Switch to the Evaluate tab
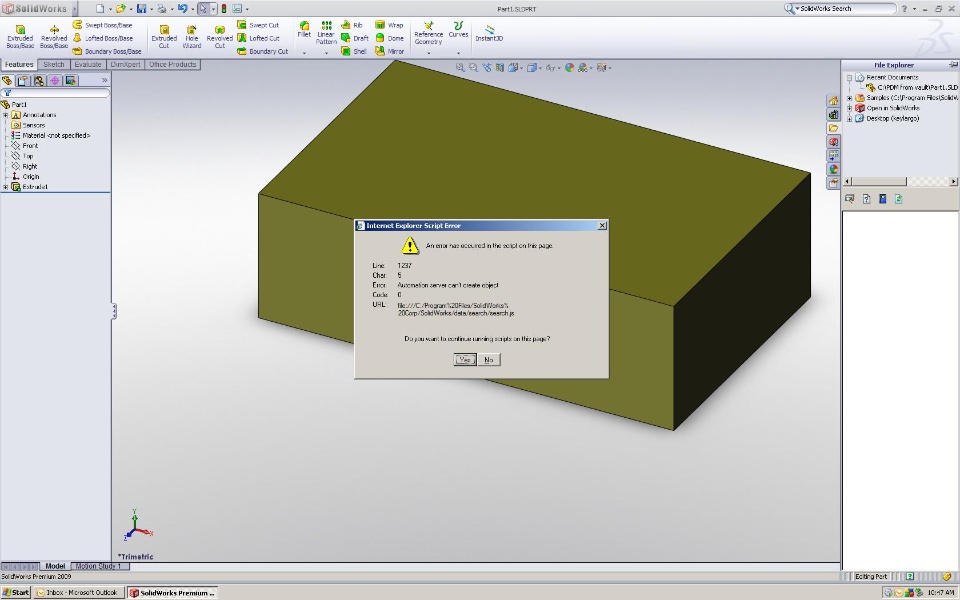960x600 pixels. click(88, 64)
